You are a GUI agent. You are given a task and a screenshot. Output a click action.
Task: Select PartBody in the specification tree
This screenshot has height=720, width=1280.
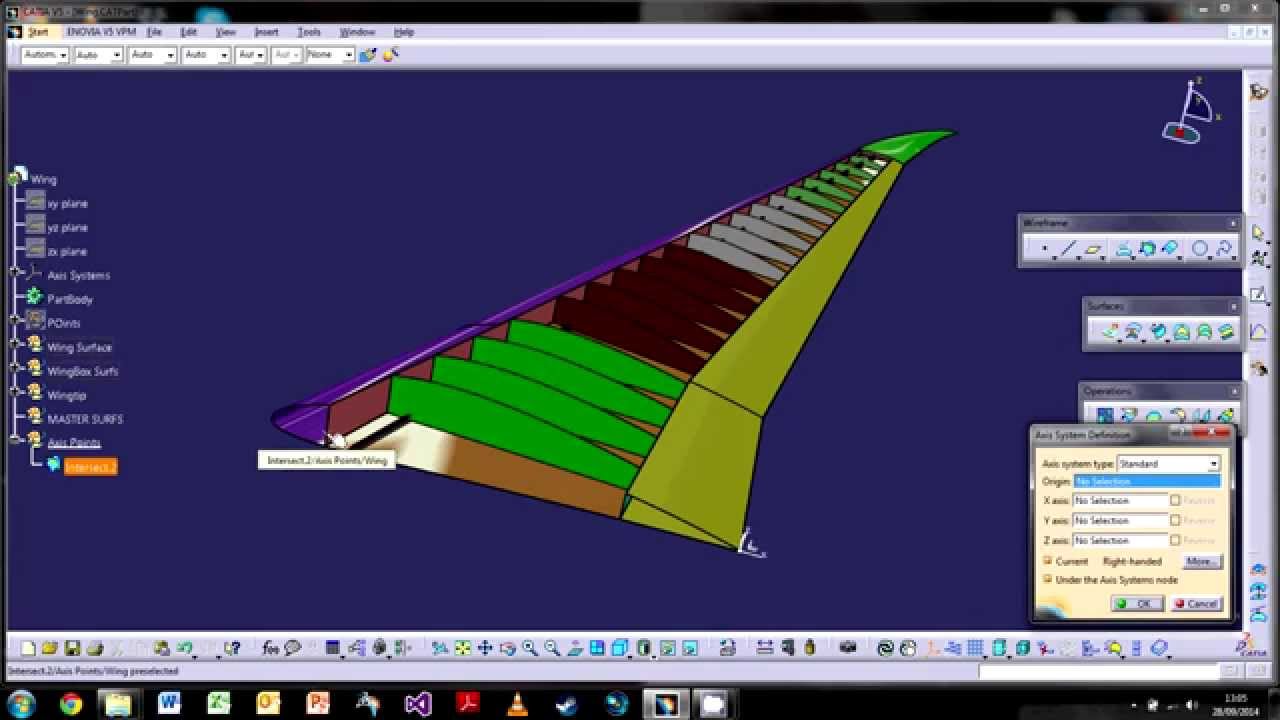click(69, 299)
